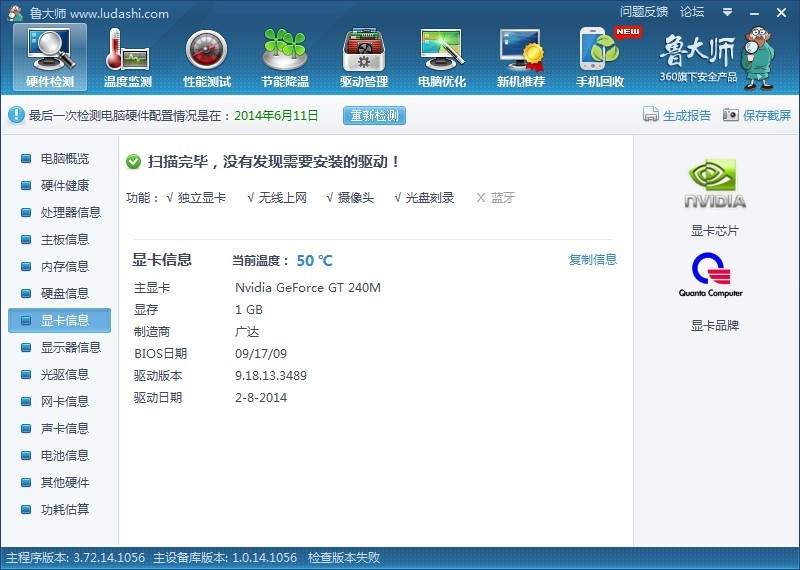Click the 保存截屏 camera icon

pyautogui.click(x=731, y=115)
